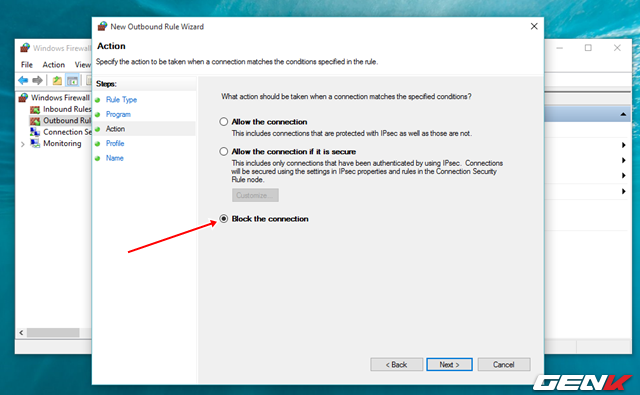This screenshot has width=640, height=395.
Task: Click the grayed Customize button
Action: coord(256,195)
